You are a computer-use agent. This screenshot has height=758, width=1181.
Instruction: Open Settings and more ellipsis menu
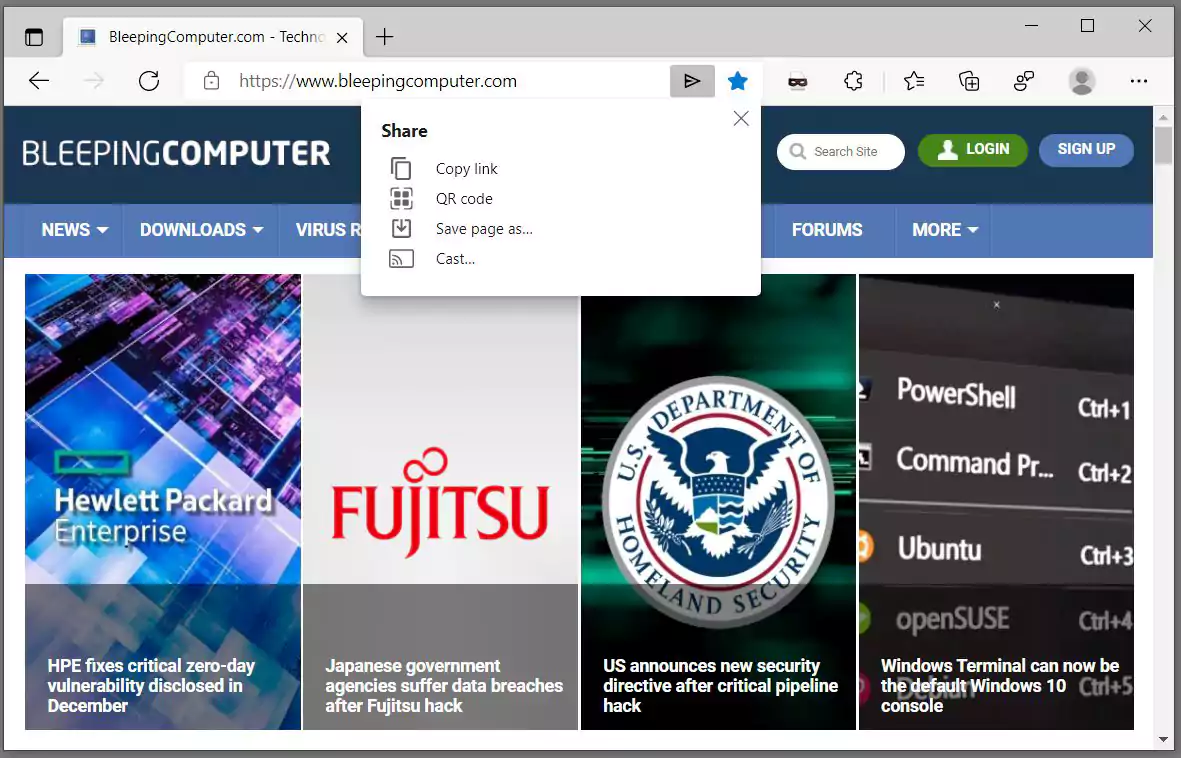click(1139, 81)
